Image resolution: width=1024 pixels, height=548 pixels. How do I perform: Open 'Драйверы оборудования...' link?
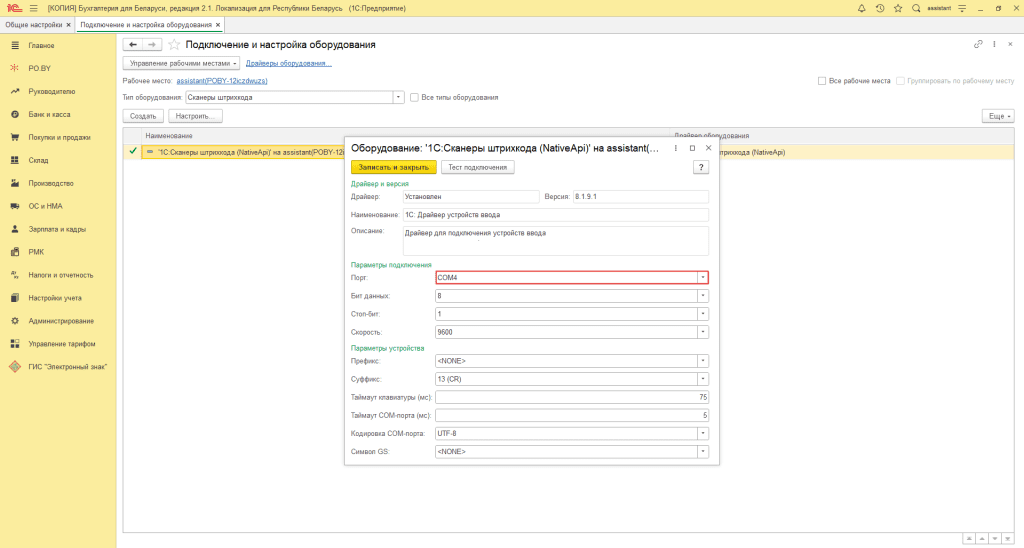click(x=288, y=63)
